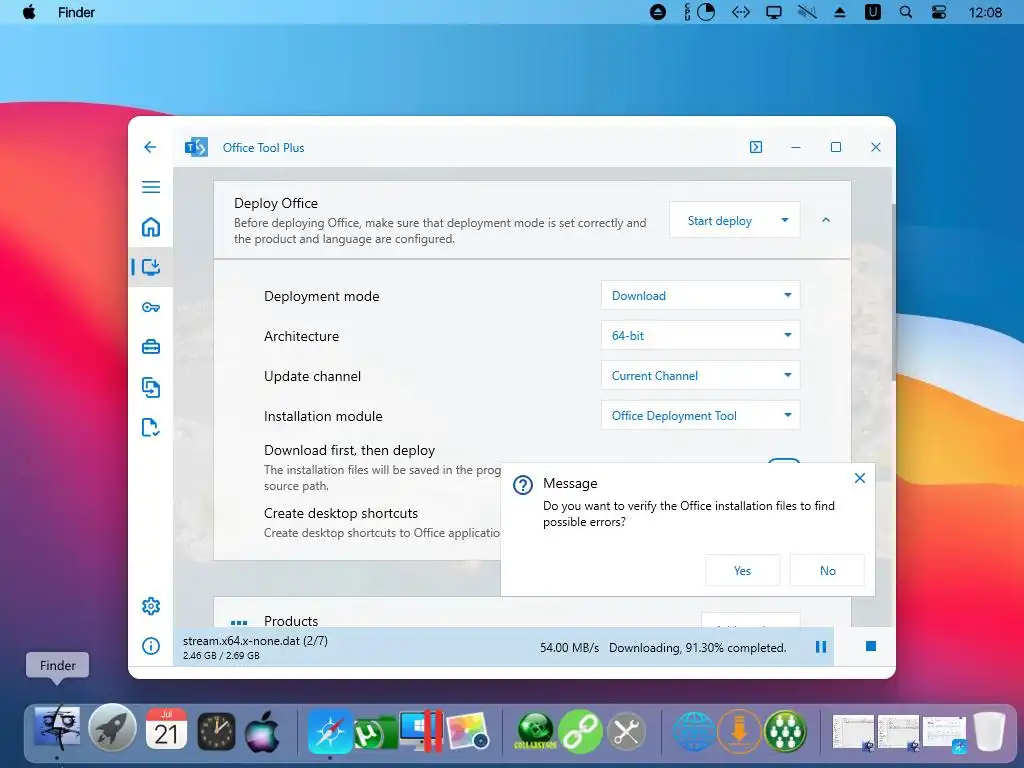Open Calendar showing 21 in the Dock

[167, 729]
